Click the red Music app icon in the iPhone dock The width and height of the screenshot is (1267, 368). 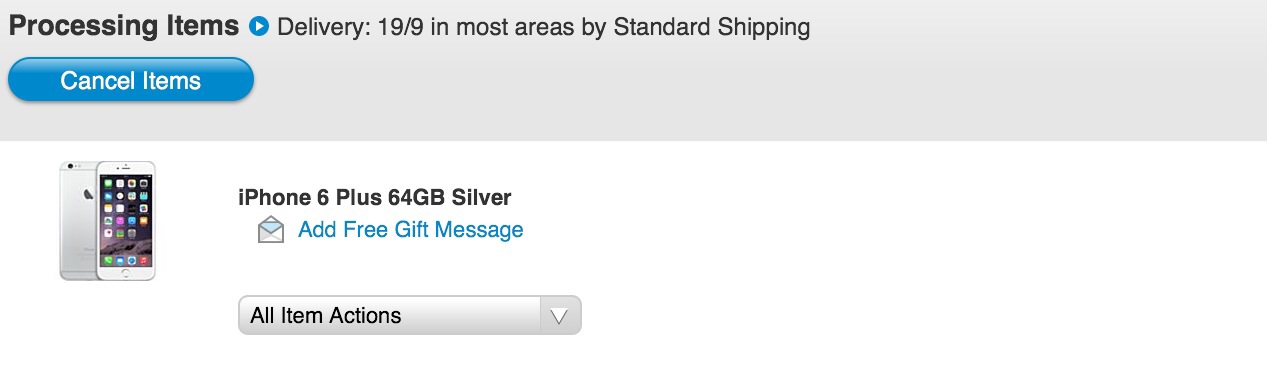pyautogui.click(x=144, y=261)
